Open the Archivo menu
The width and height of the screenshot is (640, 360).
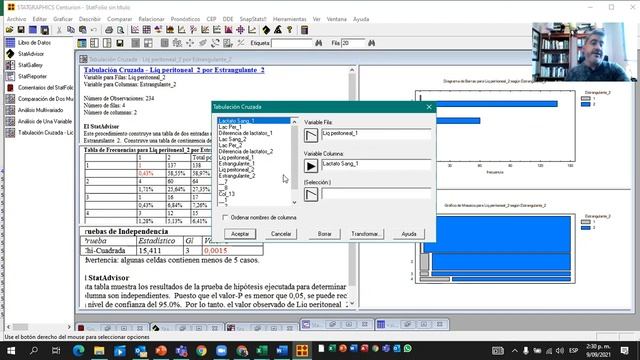pyautogui.click(x=16, y=19)
